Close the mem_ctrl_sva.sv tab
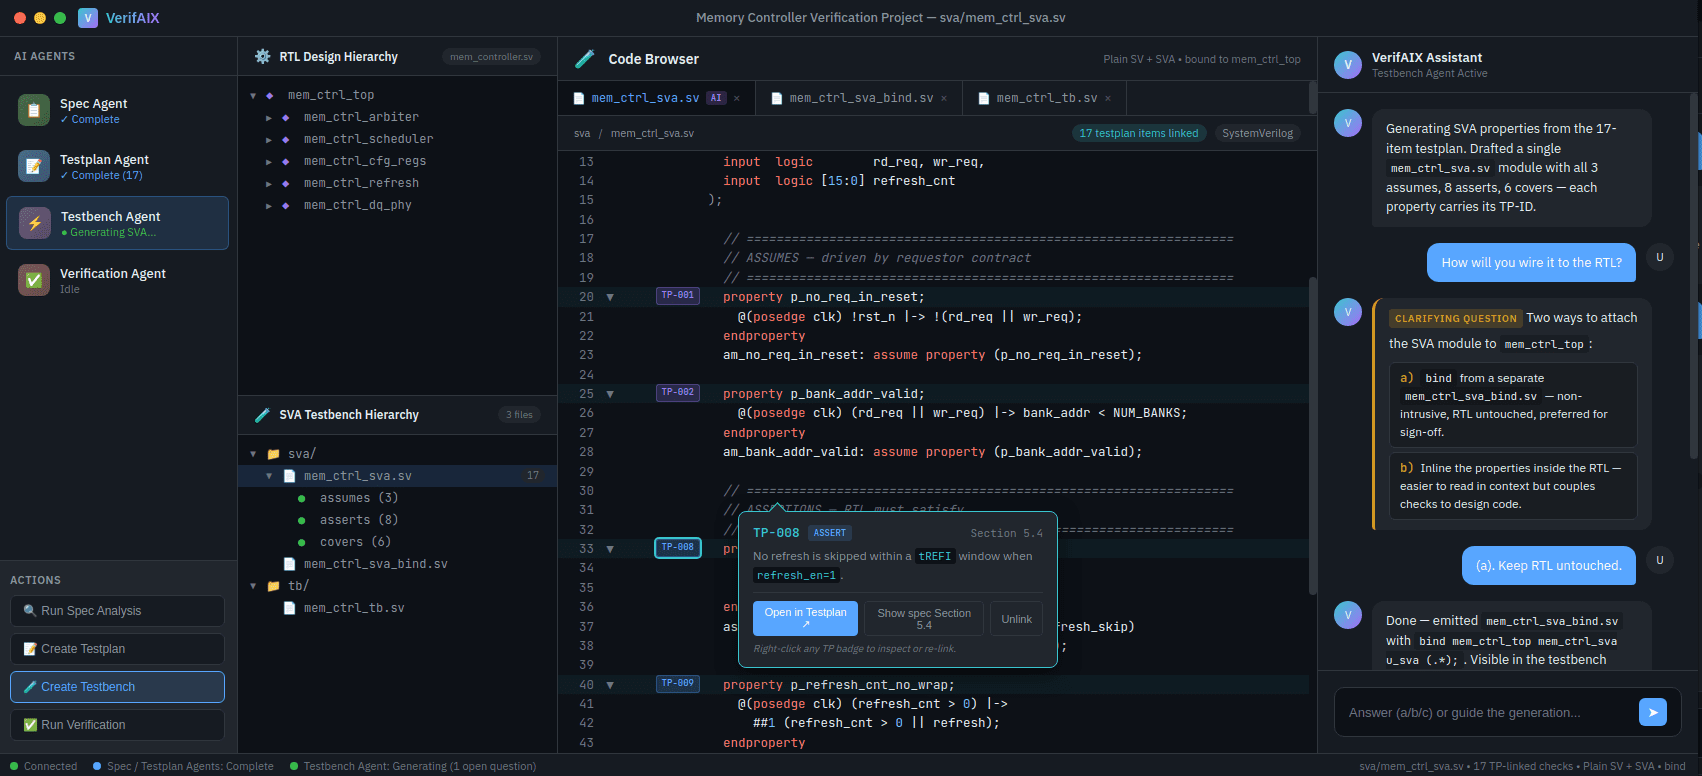 click(x=737, y=98)
